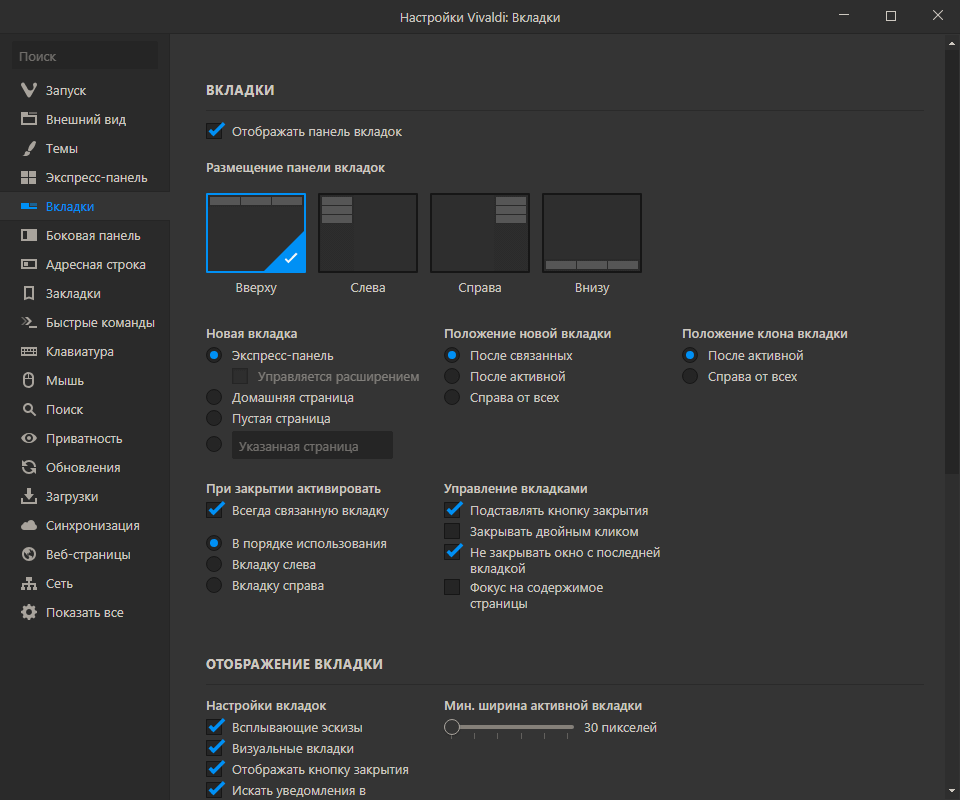Select После связанных new tab position
The width and height of the screenshot is (960, 800).
pyautogui.click(x=452, y=355)
